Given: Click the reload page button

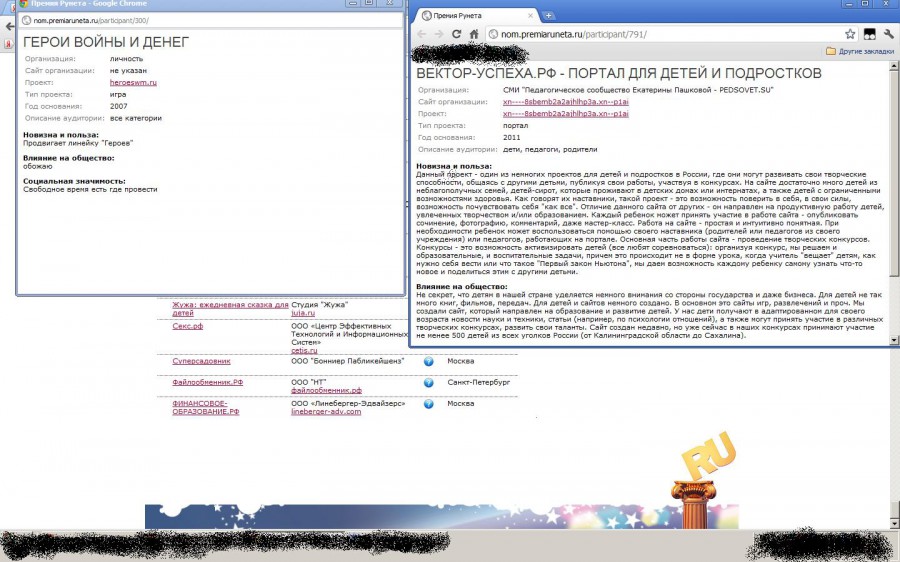Looking at the screenshot, I should [457, 34].
